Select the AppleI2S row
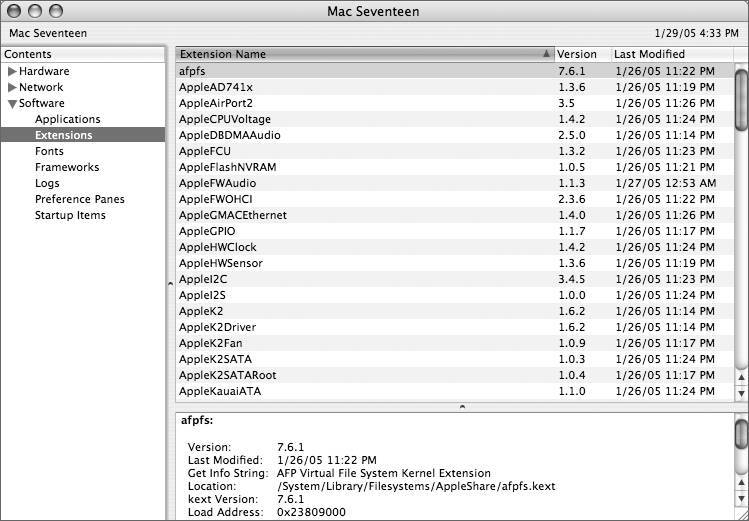This screenshot has height=521, width=749. pos(454,295)
